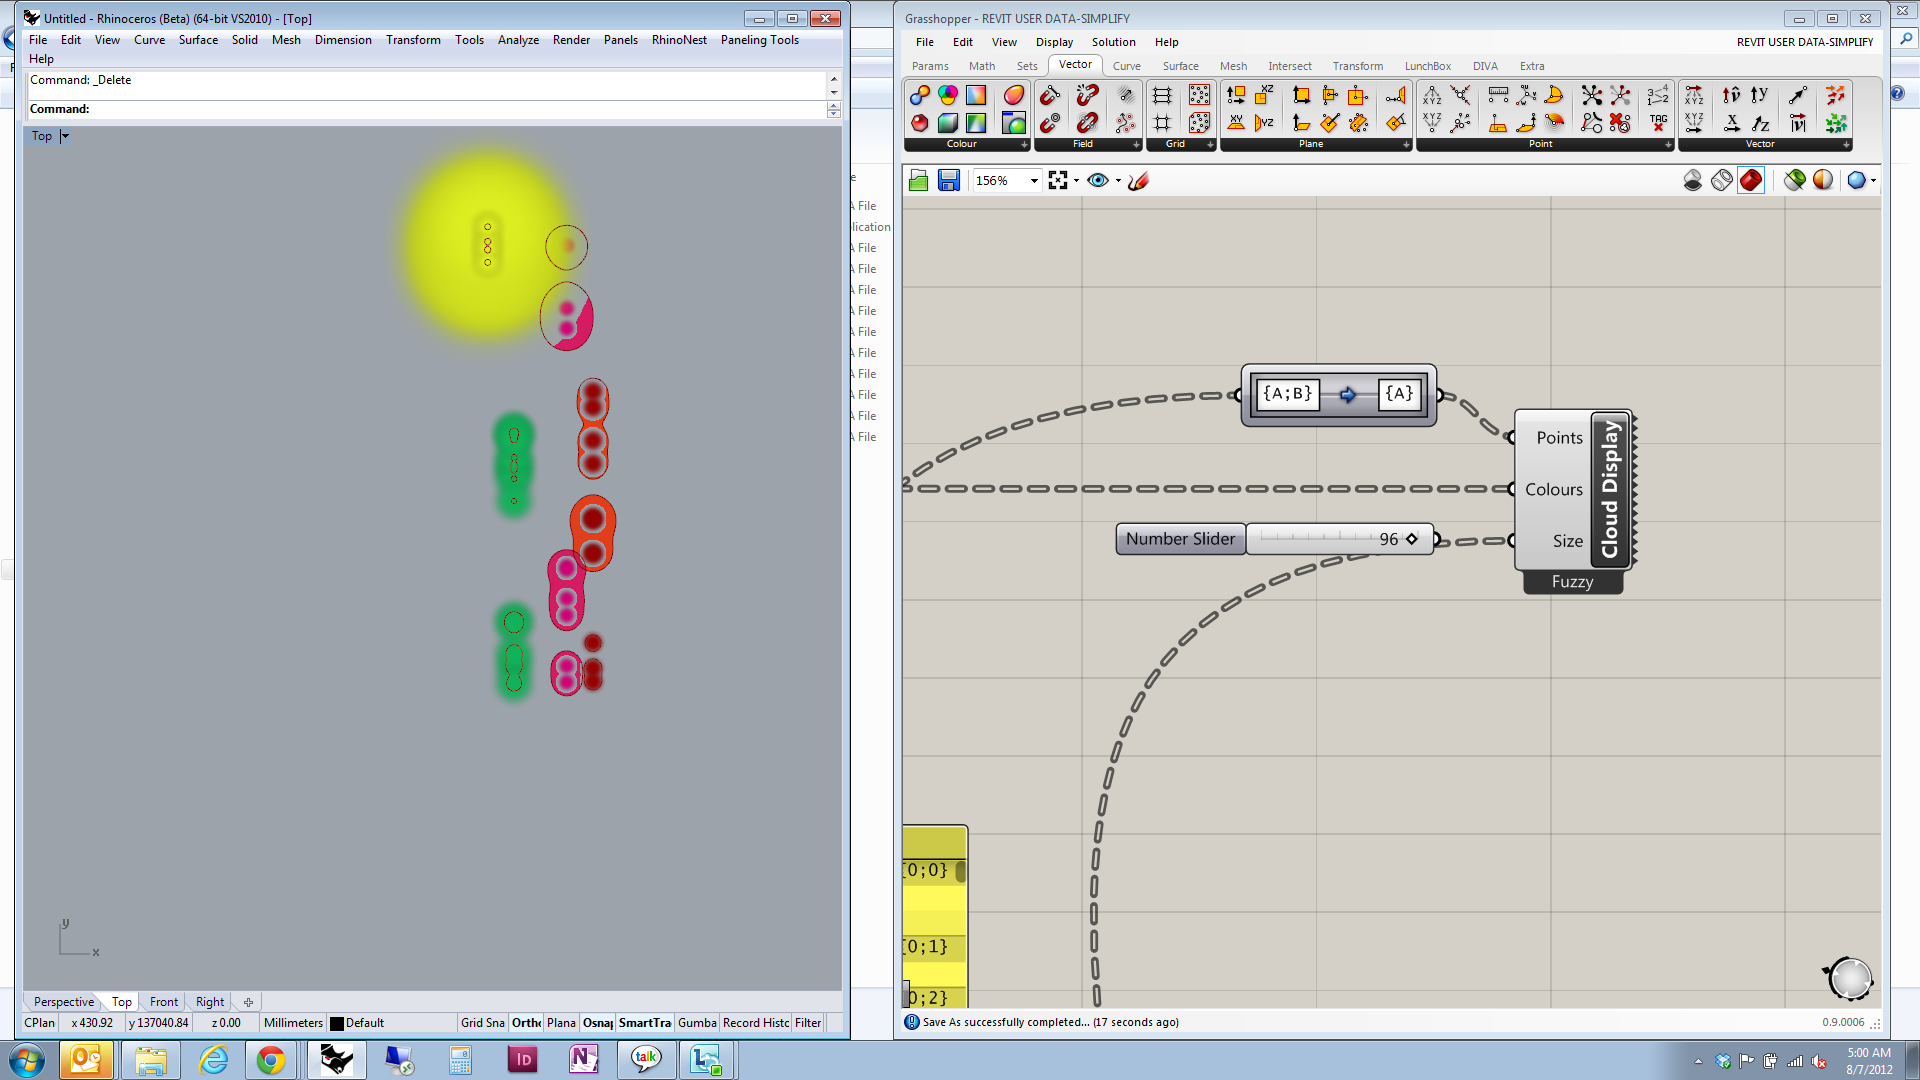1920x1080 pixels.
Task: Open the 156% zoom level dropdown
Action: click(1034, 181)
